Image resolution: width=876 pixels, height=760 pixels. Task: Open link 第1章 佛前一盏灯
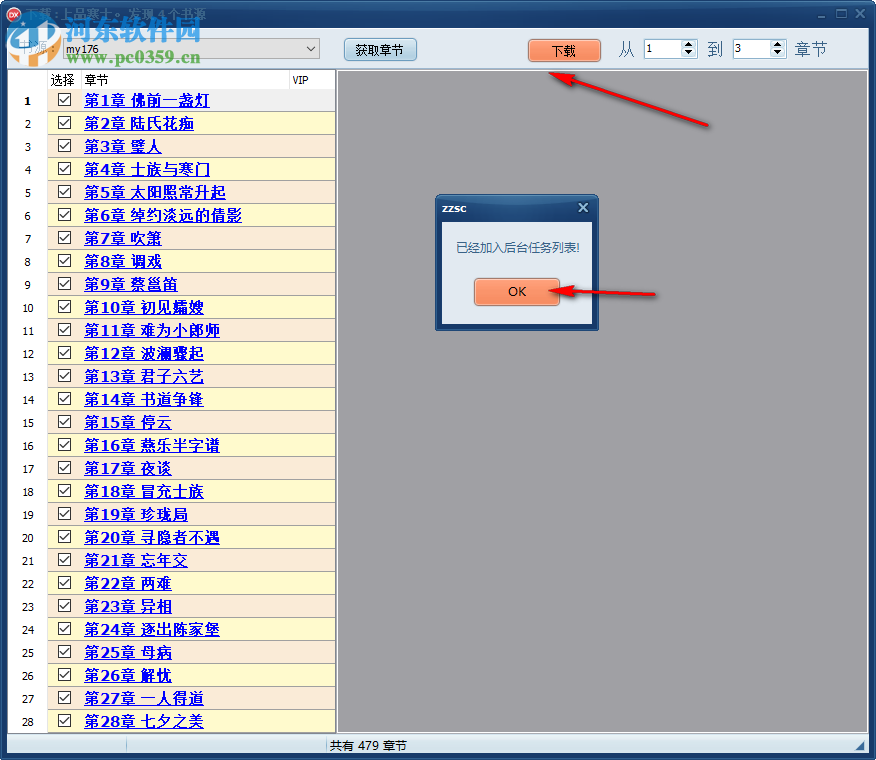point(147,101)
